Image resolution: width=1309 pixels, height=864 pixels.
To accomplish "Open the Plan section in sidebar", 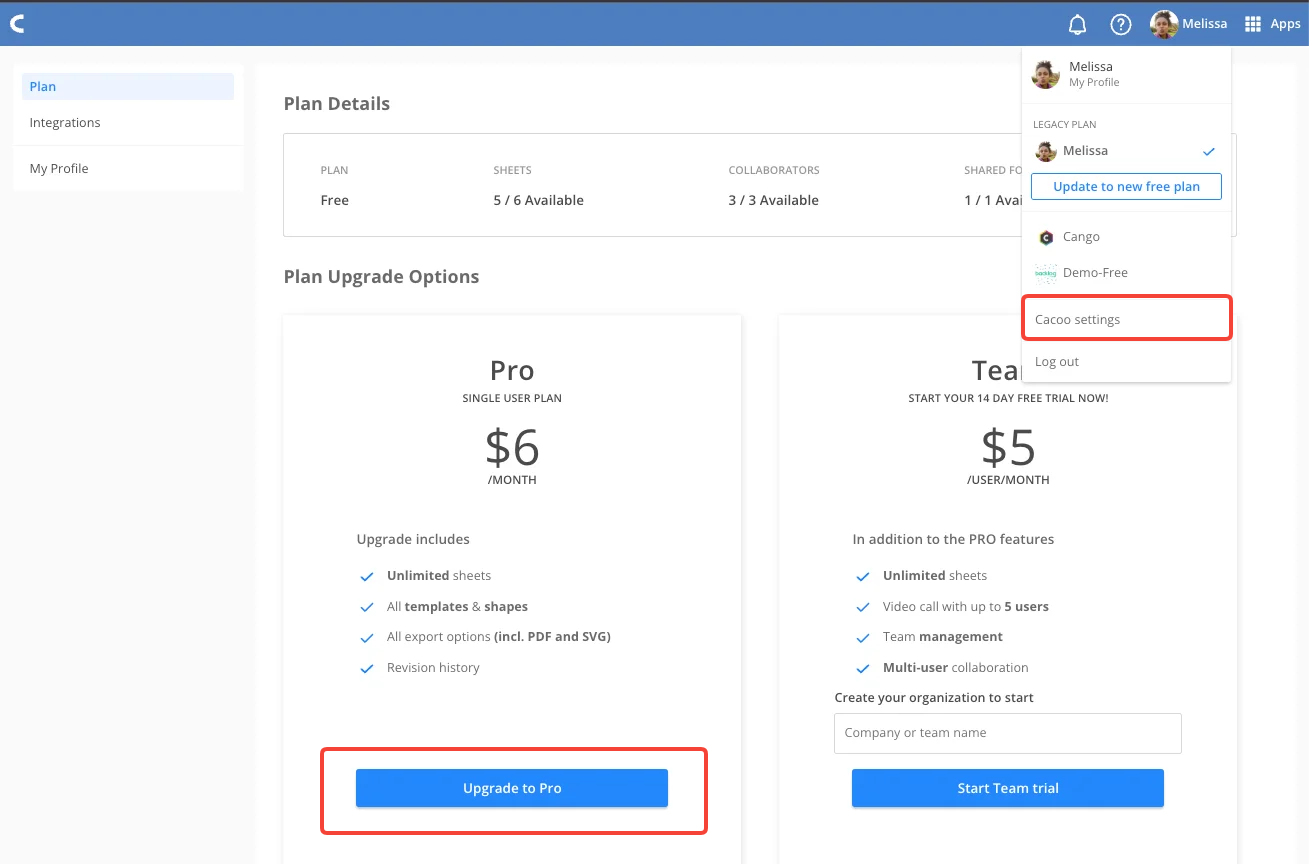I will point(128,87).
